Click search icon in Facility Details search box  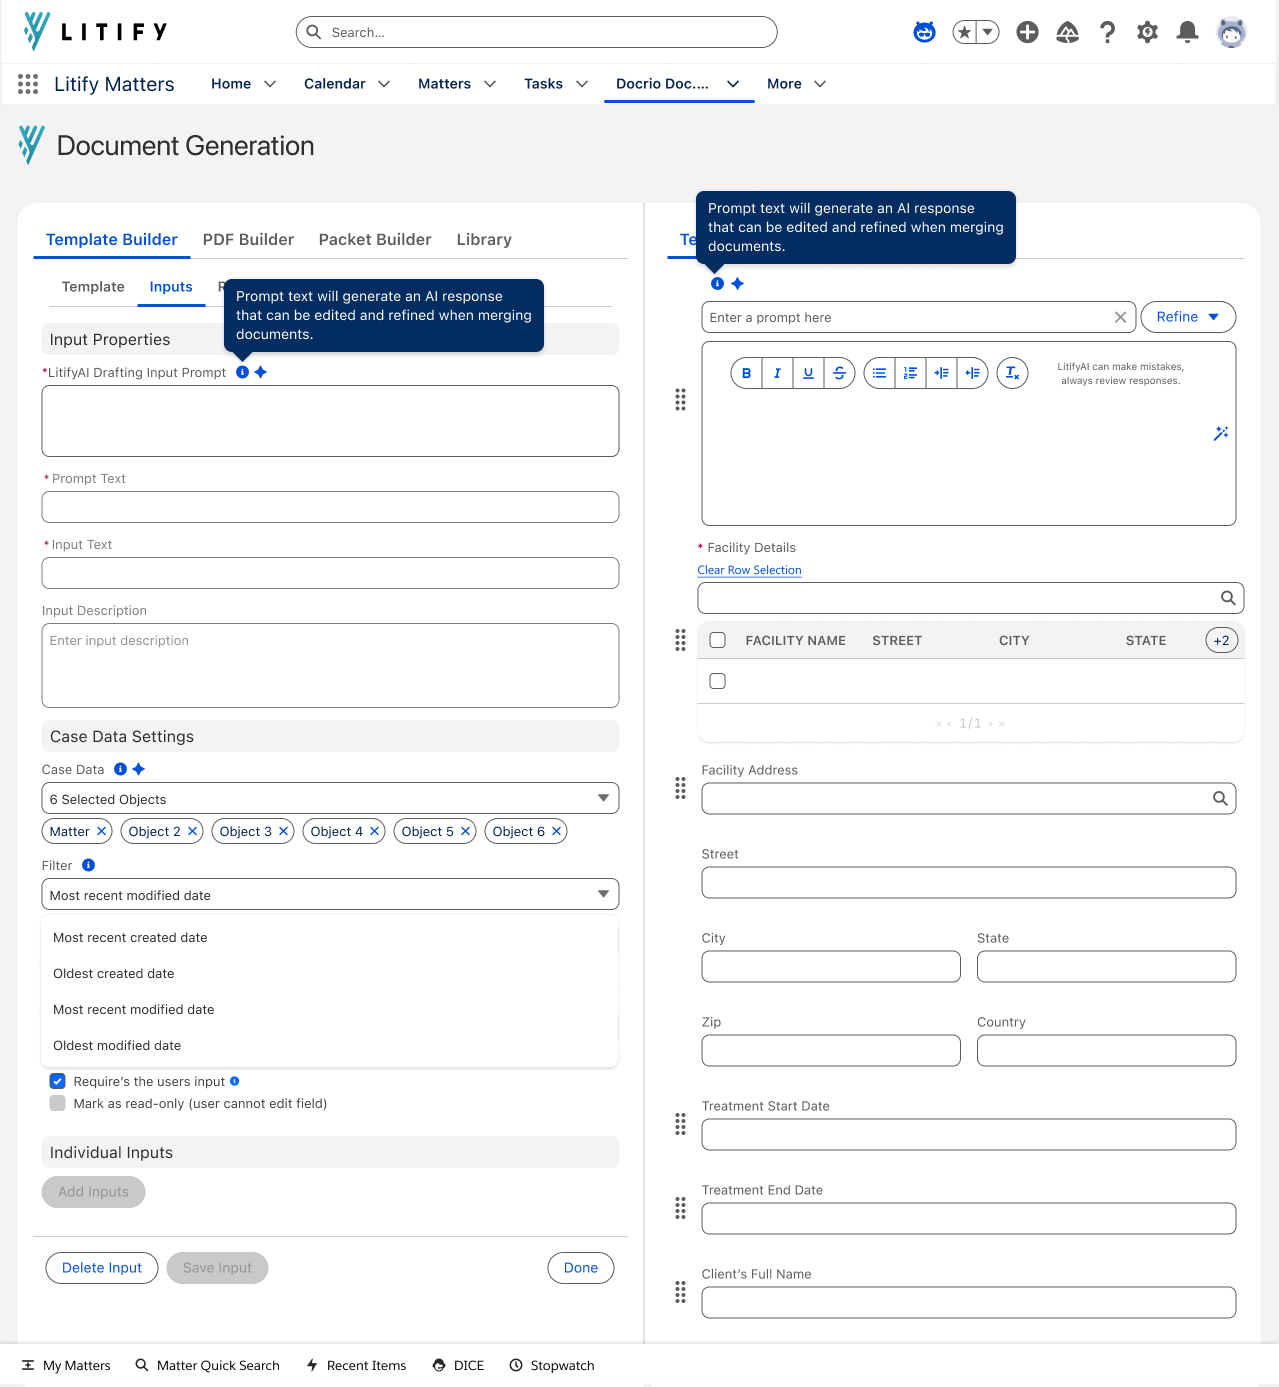(x=1228, y=598)
